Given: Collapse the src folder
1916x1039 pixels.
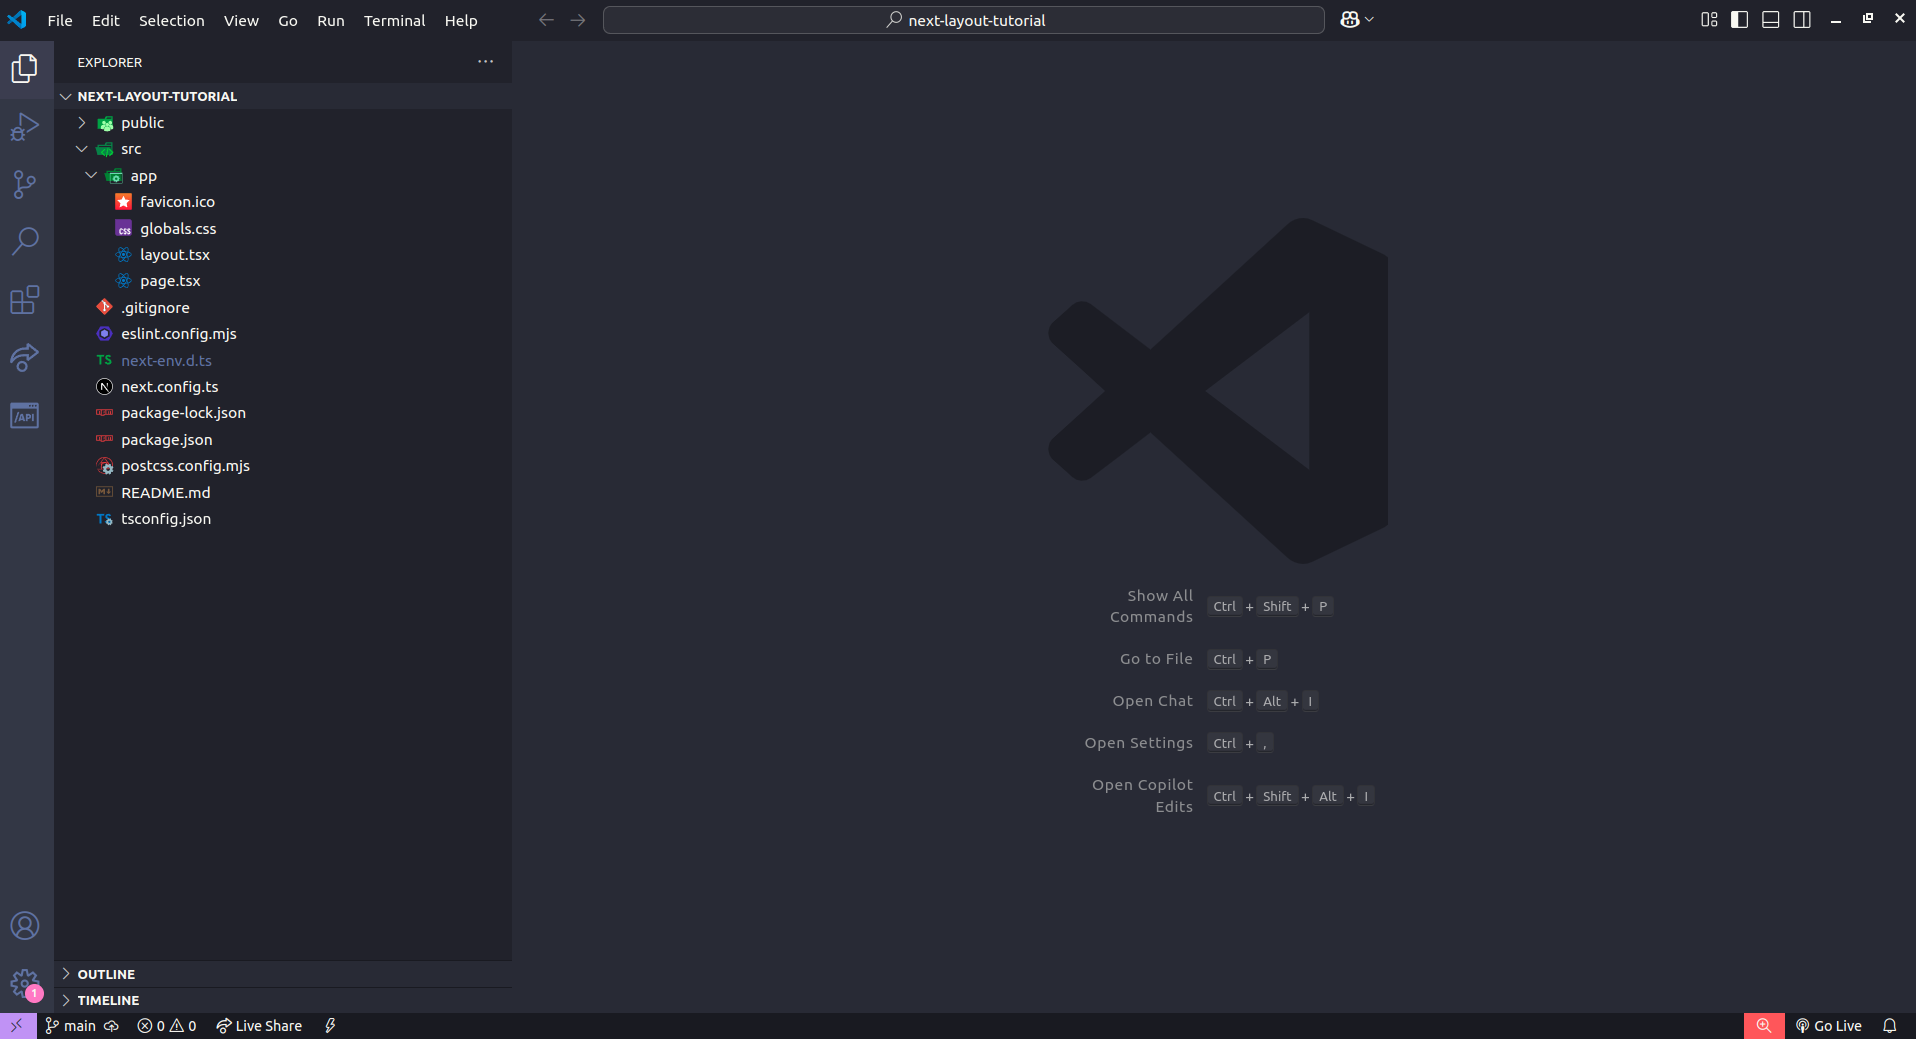Looking at the screenshot, I should 284,149.
